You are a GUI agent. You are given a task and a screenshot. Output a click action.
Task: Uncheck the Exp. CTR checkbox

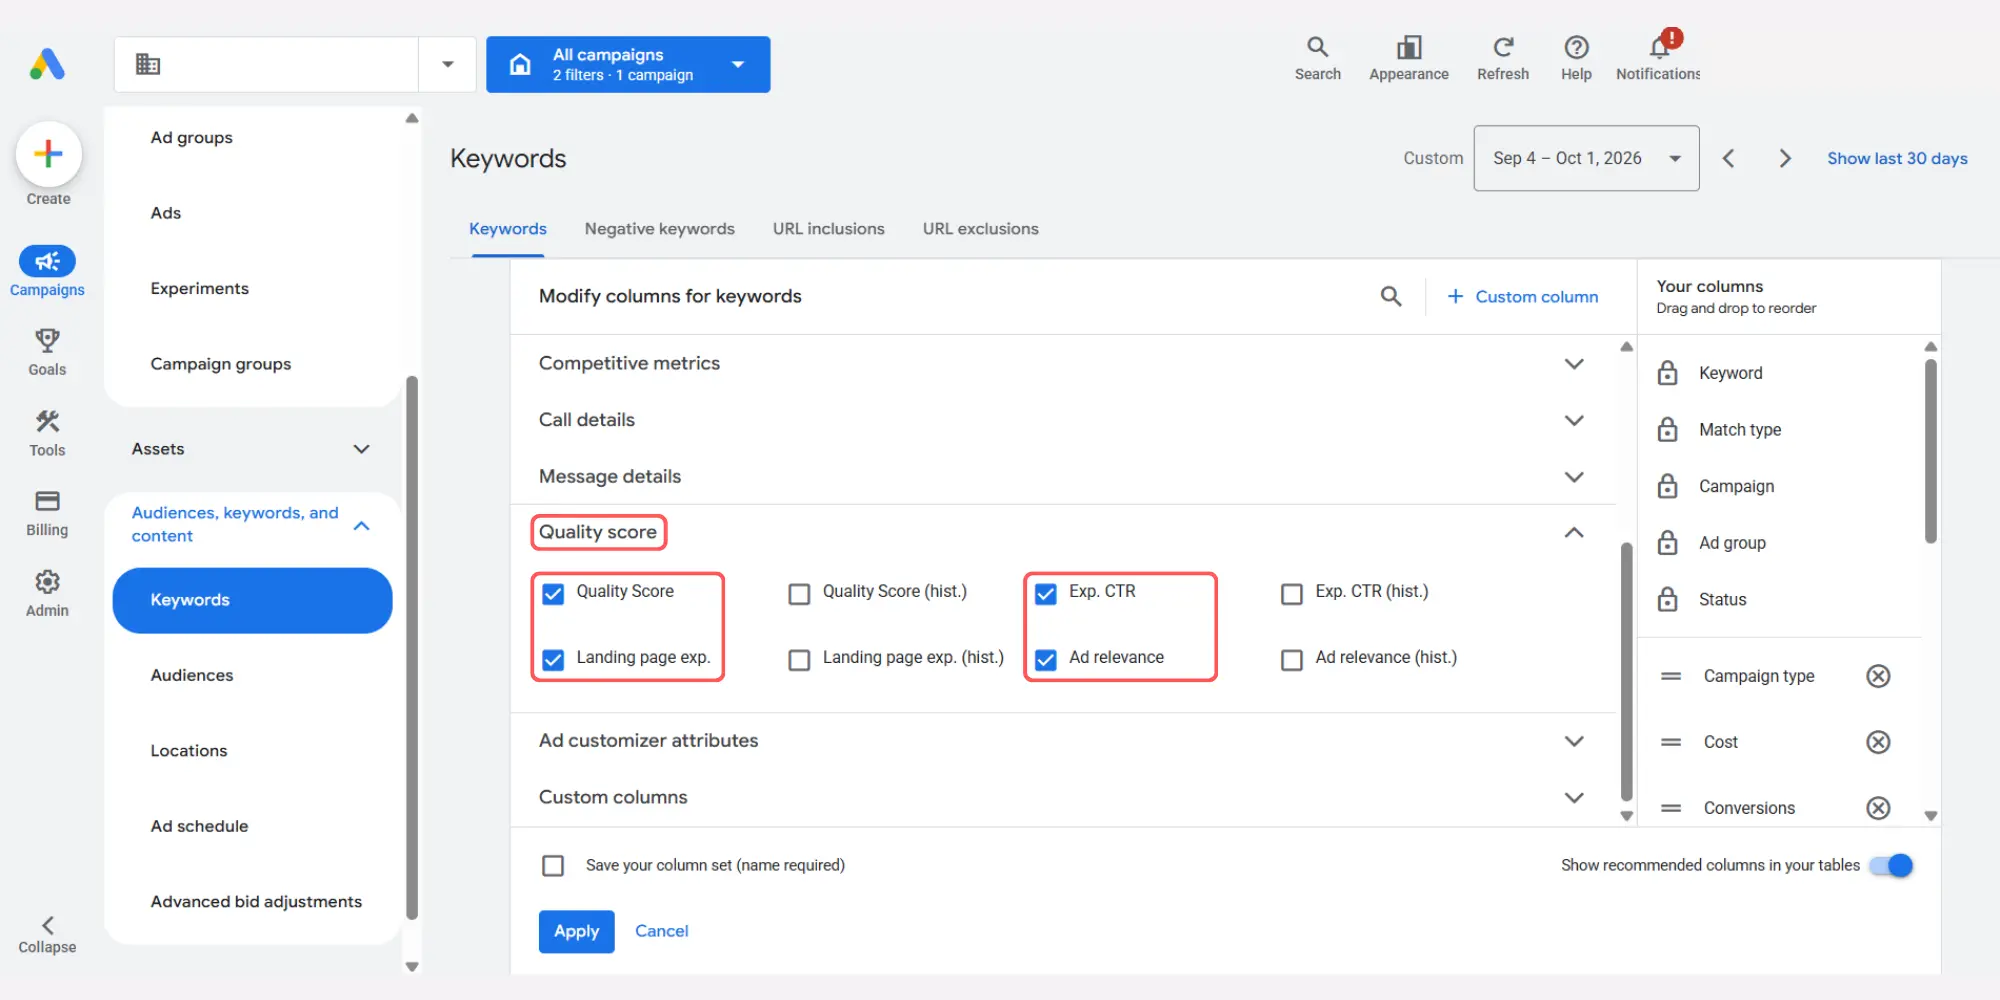(x=1045, y=594)
